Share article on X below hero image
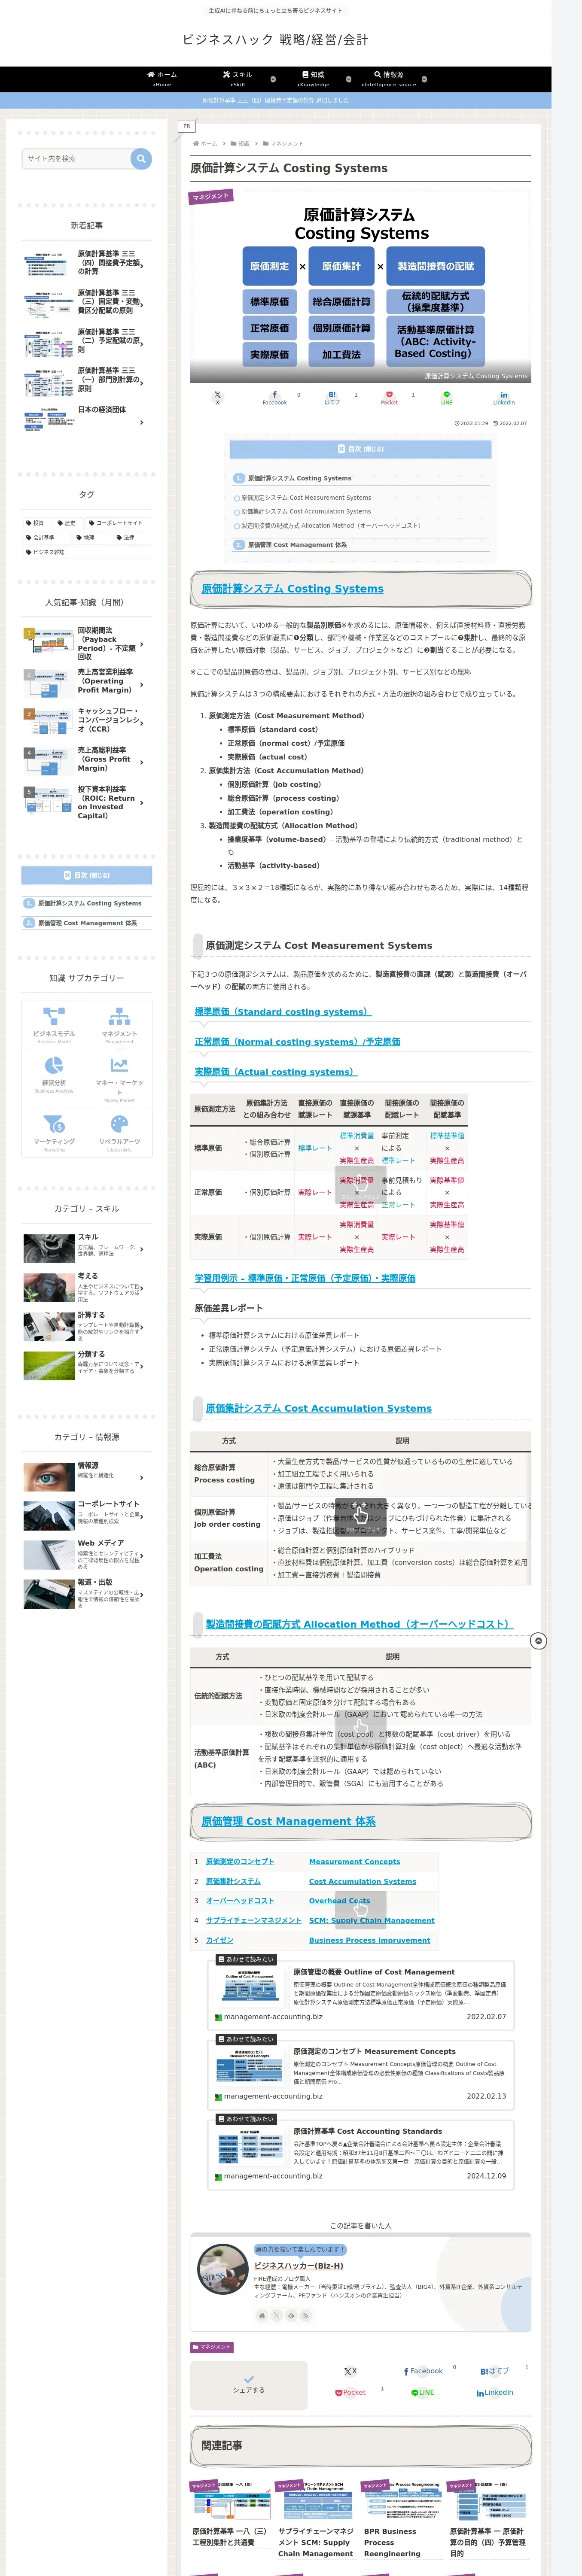The height and width of the screenshot is (2576, 582). [x=217, y=397]
